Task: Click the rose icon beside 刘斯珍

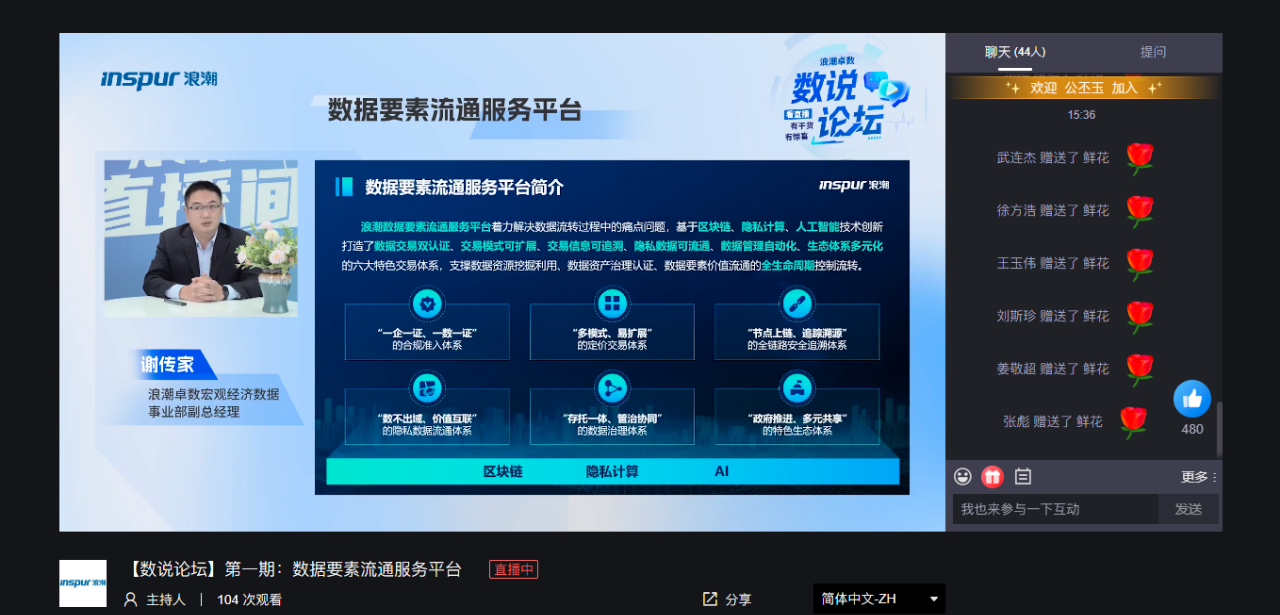Action: pos(1139,316)
